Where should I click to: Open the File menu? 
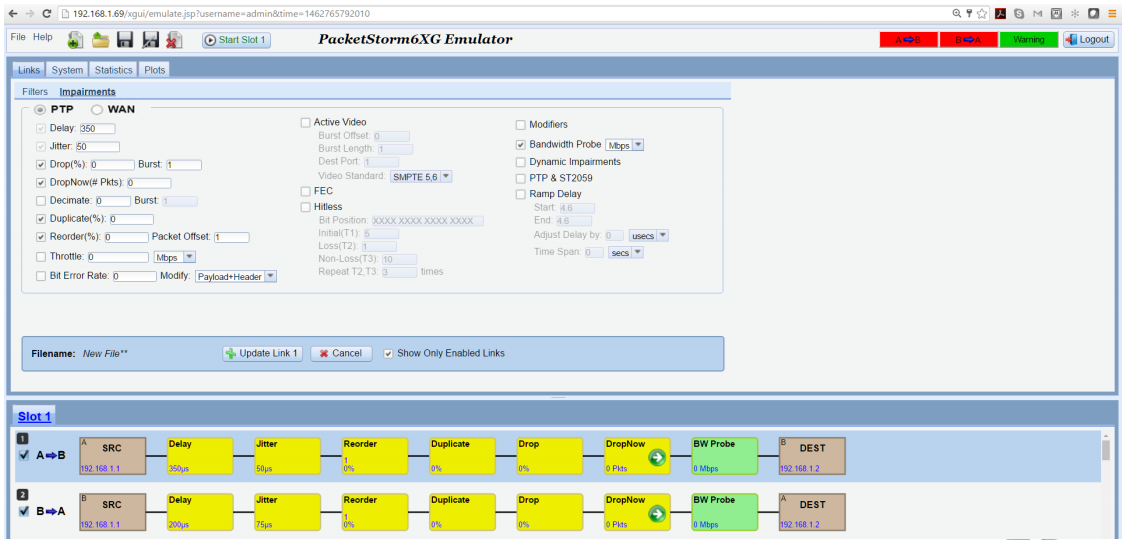(18, 37)
